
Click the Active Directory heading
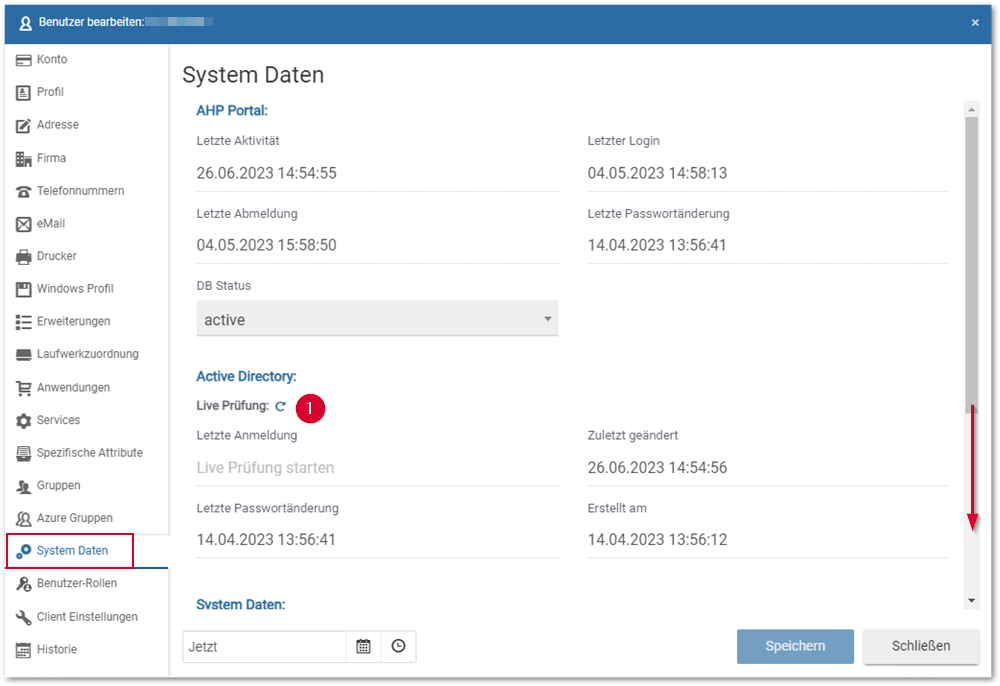click(246, 377)
